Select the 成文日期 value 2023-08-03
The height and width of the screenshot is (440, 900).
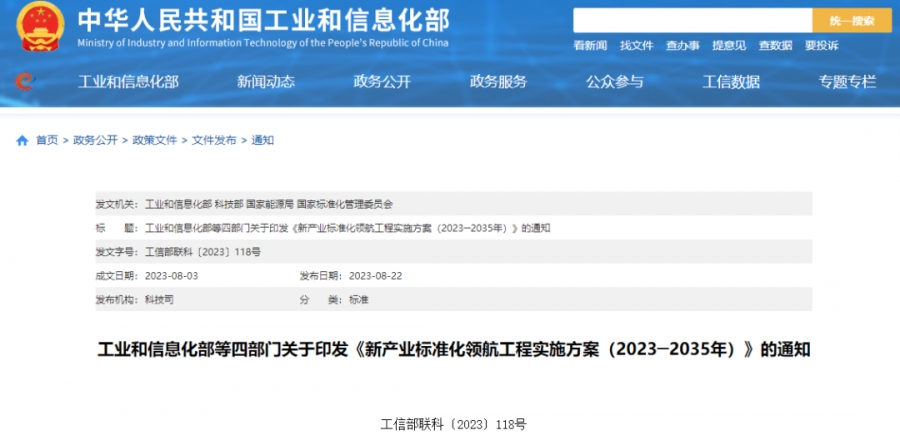[x=171, y=276]
